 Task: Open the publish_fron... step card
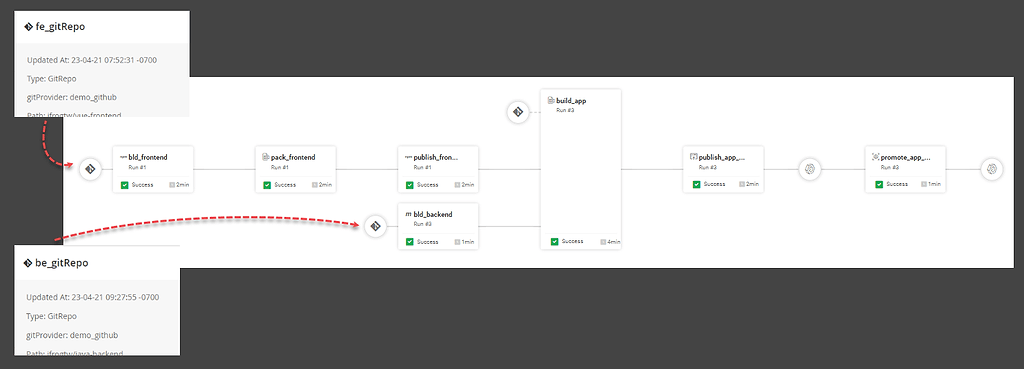click(x=438, y=169)
